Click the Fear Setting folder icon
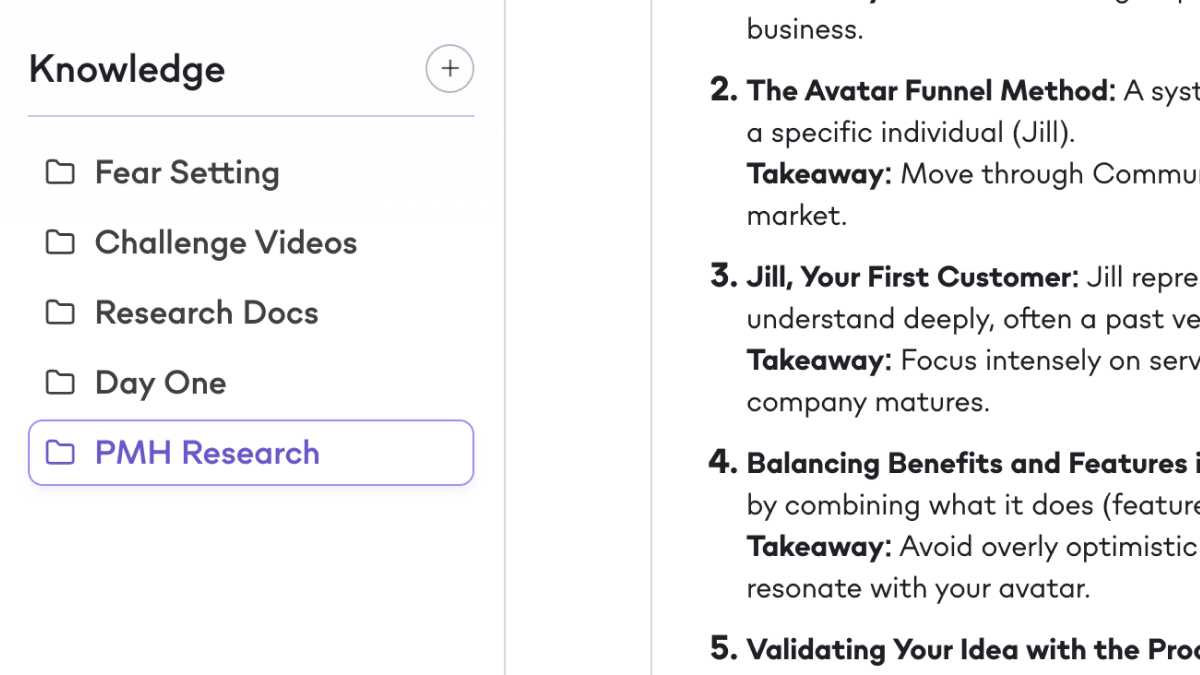Screen dimensions: 1200x675 [60, 173]
